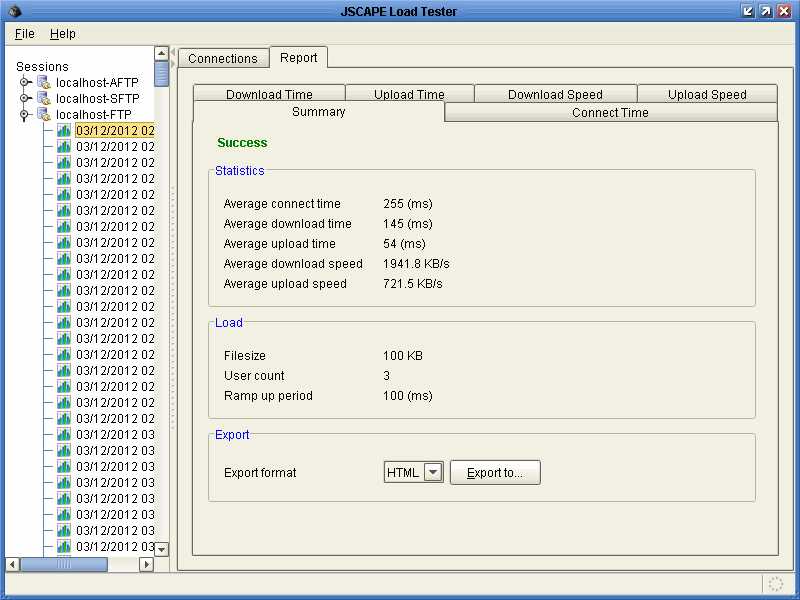Click the Average upload speed label
This screenshot has width=800, height=600.
pyautogui.click(x=285, y=283)
